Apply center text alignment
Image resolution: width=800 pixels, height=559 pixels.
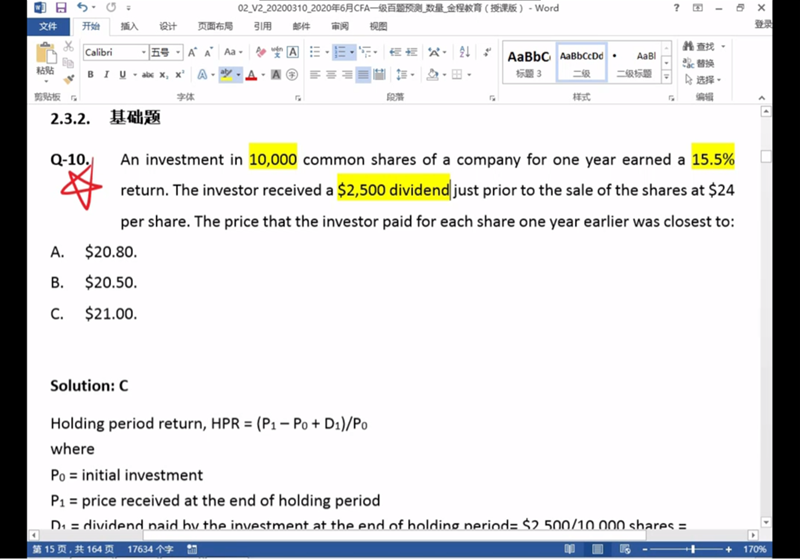[330, 74]
